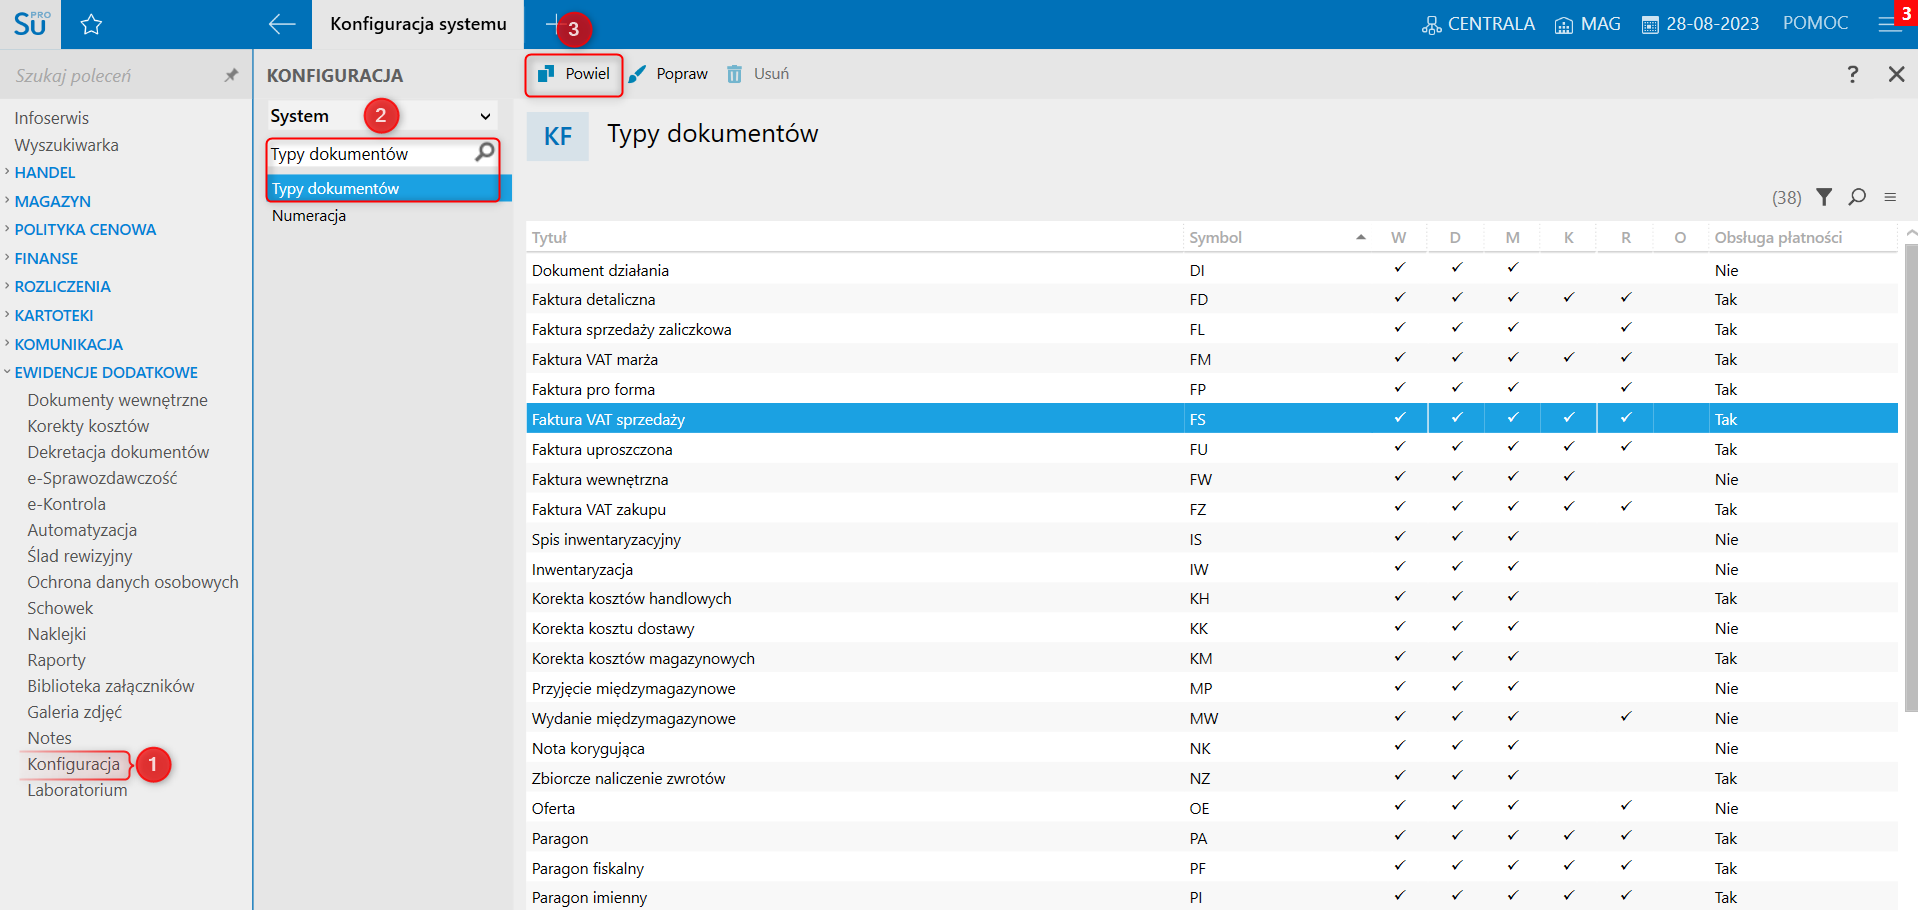The height and width of the screenshot is (910, 1918).
Task: Collapse the EWIDENCJE DODATKOWE section
Action: pos(106,372)
